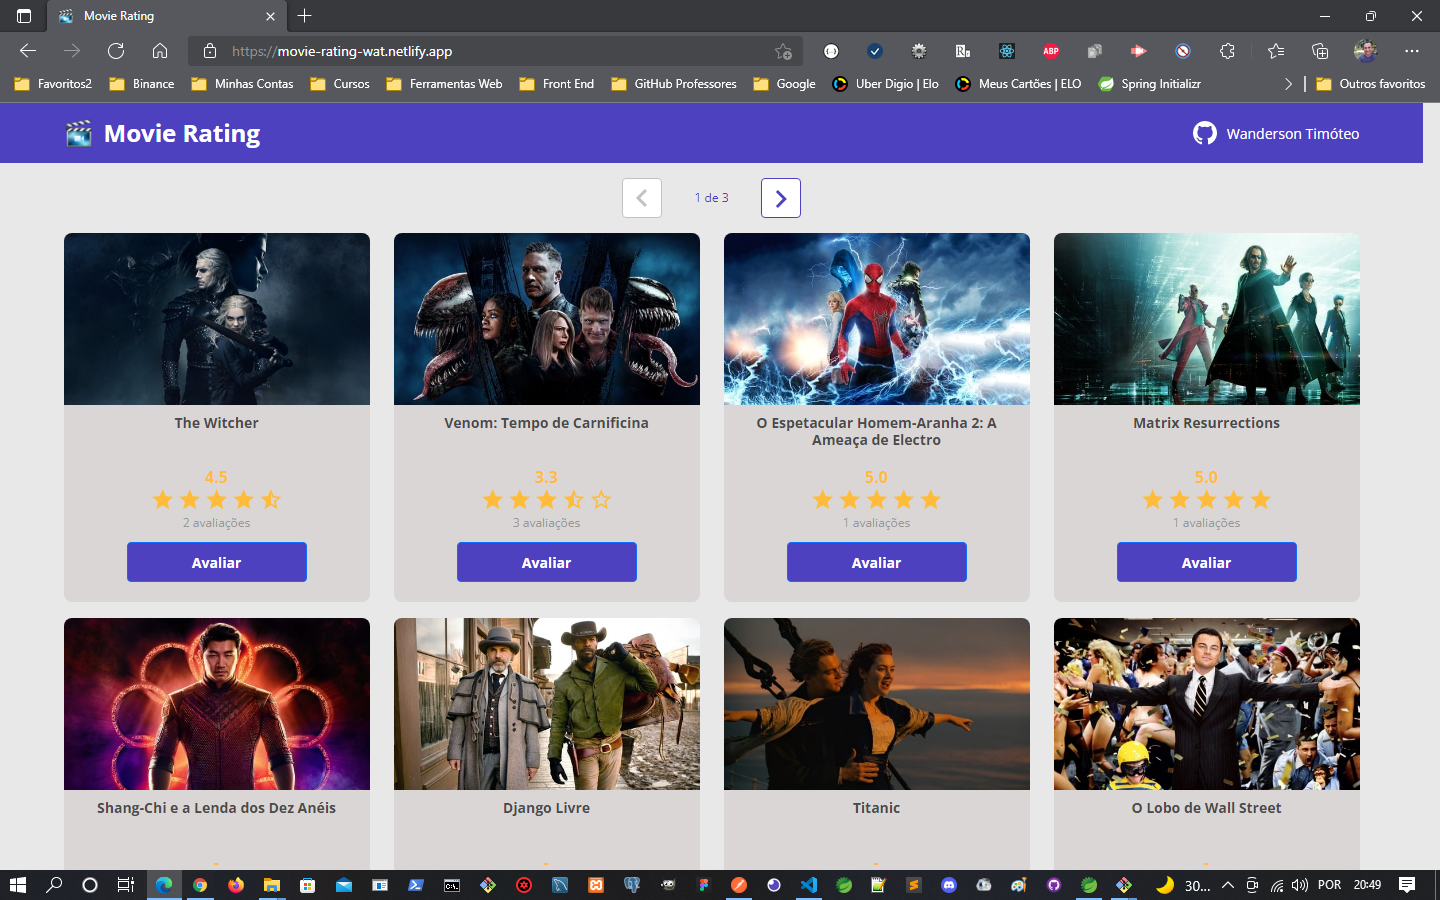Open the Spring Initializr bookmark
The image size is (1440, 900).
(x=1149, y=84)
